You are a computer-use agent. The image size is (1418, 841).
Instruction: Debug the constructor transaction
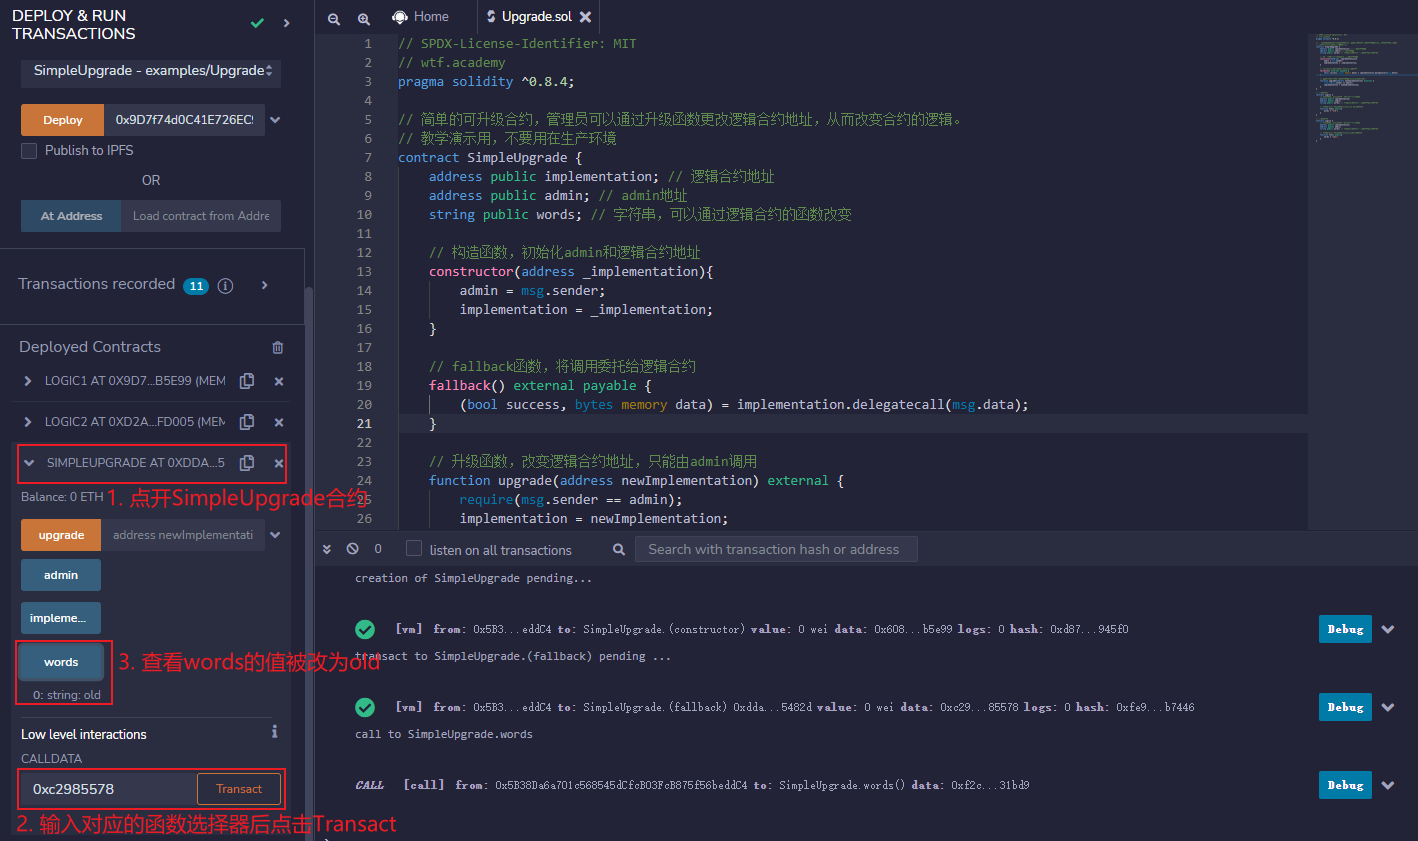1345,629
